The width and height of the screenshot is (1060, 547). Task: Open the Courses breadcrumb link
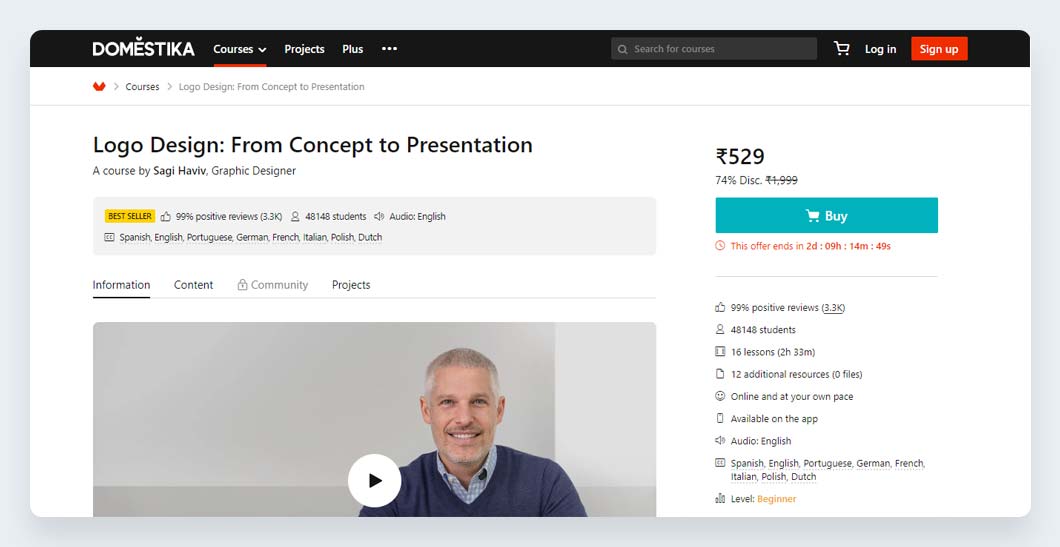point(143,87)
